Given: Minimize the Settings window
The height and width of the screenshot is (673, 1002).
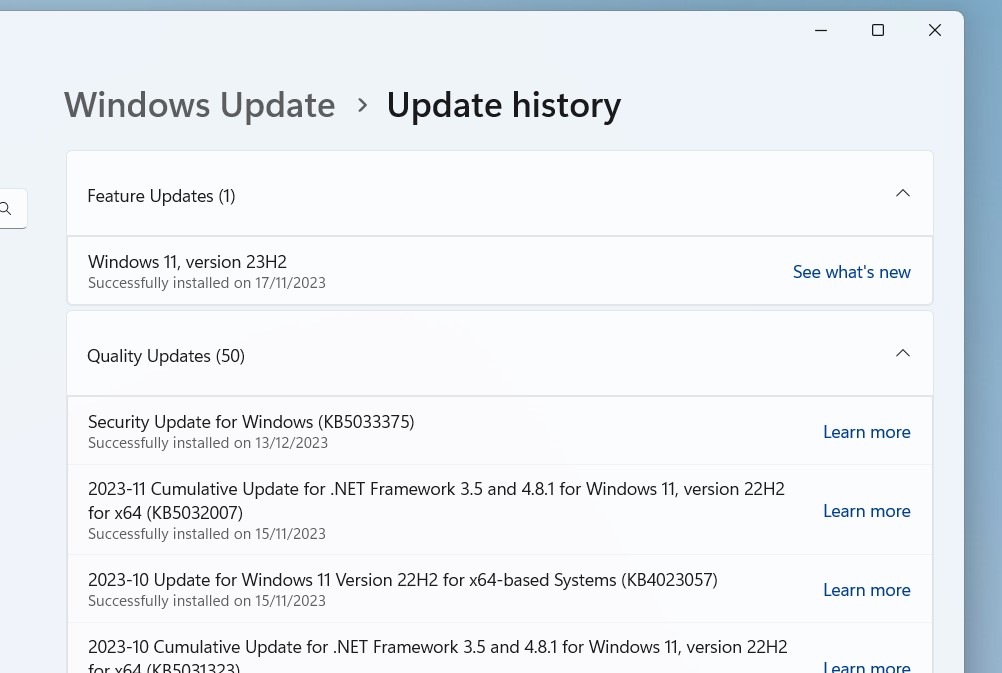Looking at the screenshot, I should [821, 30].
